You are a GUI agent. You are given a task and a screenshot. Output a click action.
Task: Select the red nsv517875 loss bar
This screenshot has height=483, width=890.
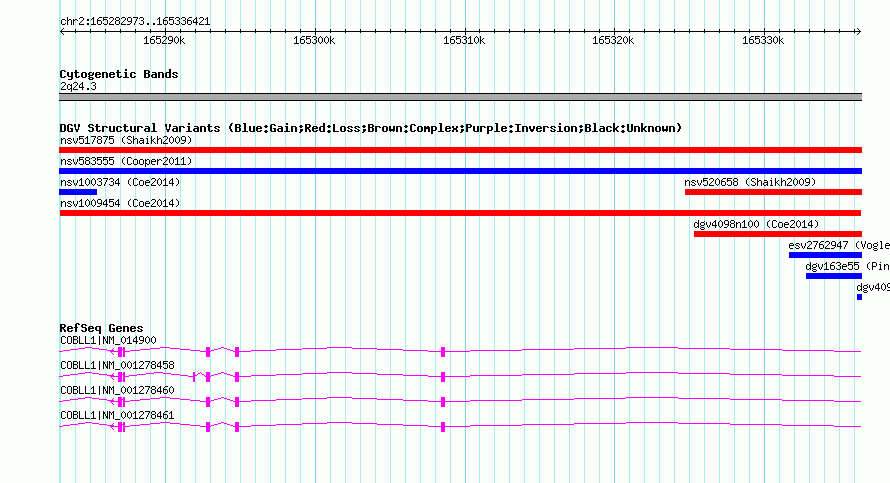(460, 150)
